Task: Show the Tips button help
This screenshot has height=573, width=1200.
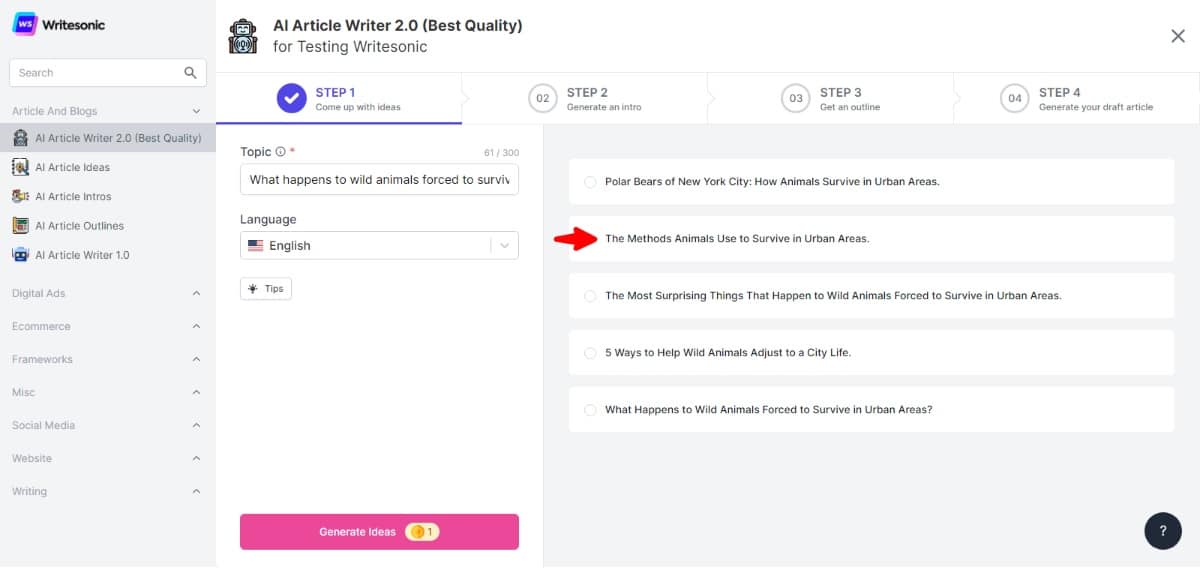Action: [x=266, y=289]
